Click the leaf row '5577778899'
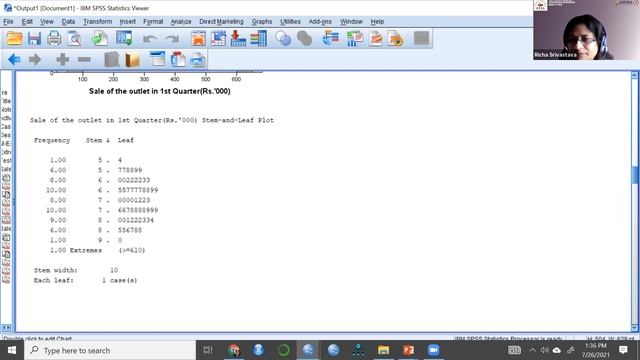The image size is (640, 360). (x=138, y=190)
